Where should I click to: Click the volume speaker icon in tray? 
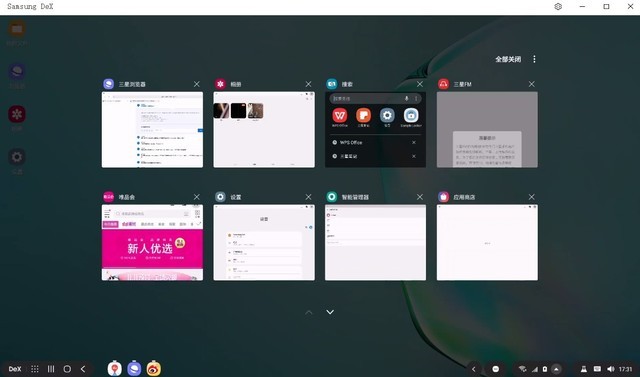[x=611, y=369]
